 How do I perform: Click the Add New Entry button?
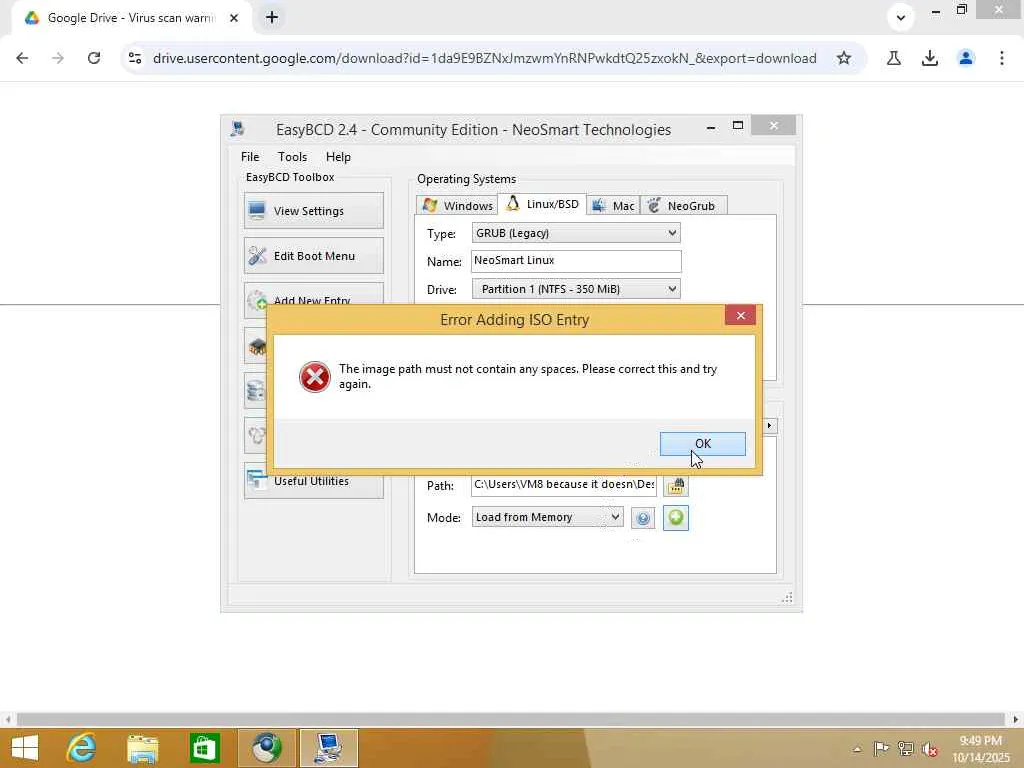point(313,293)
